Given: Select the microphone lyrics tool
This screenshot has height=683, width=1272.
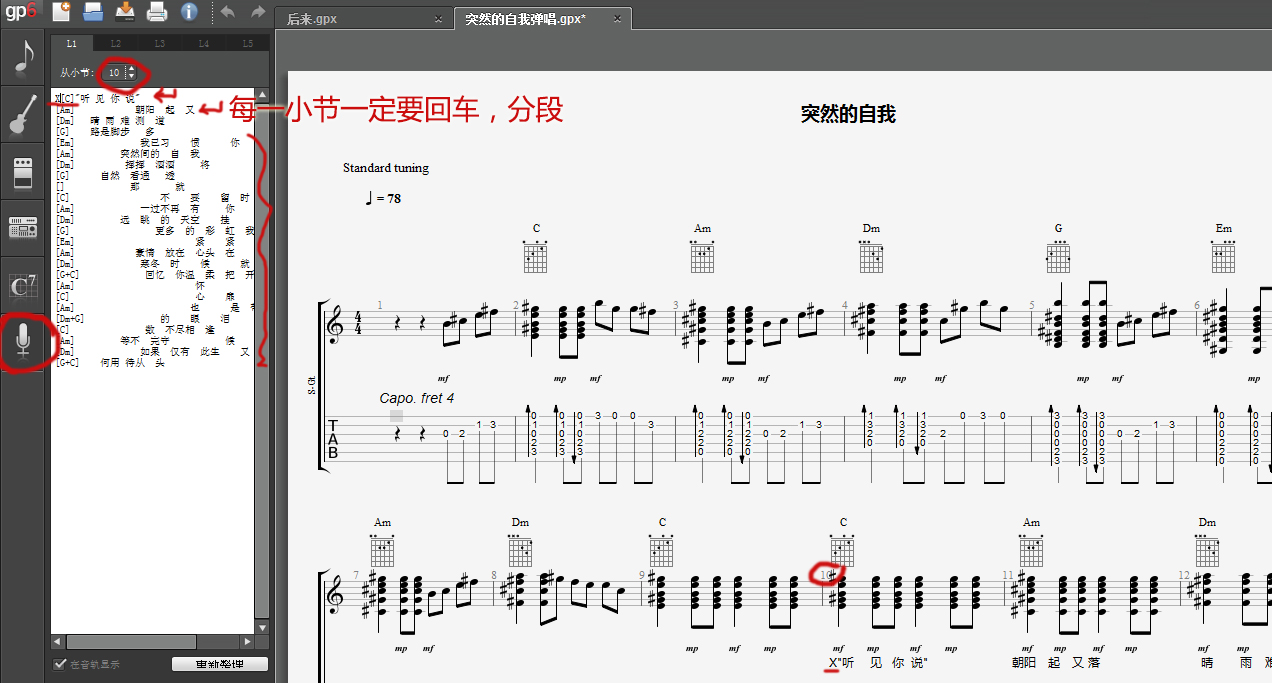Looking at the screenshot, I should pos(23,340).
